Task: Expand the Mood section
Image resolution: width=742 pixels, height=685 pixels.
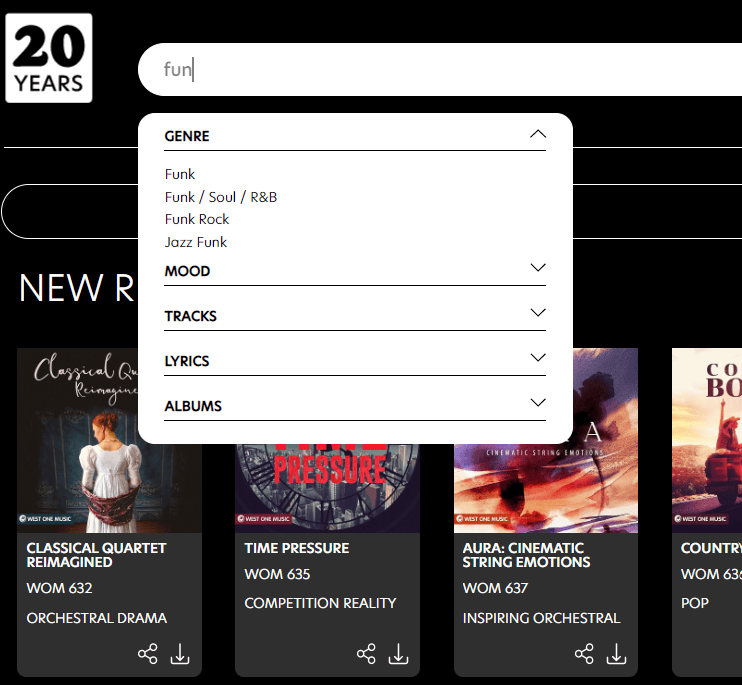Action: pyautogui.click(x=538, y=268)
